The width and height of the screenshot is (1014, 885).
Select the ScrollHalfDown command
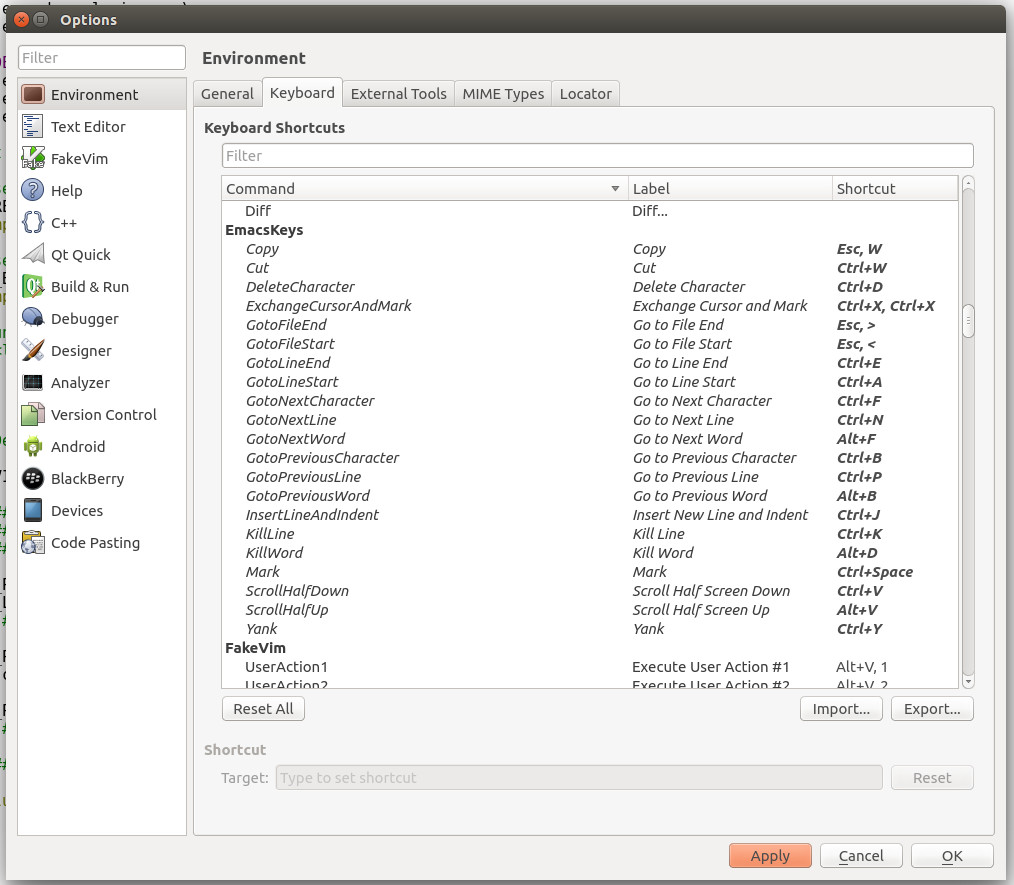[x=590, y=591]
